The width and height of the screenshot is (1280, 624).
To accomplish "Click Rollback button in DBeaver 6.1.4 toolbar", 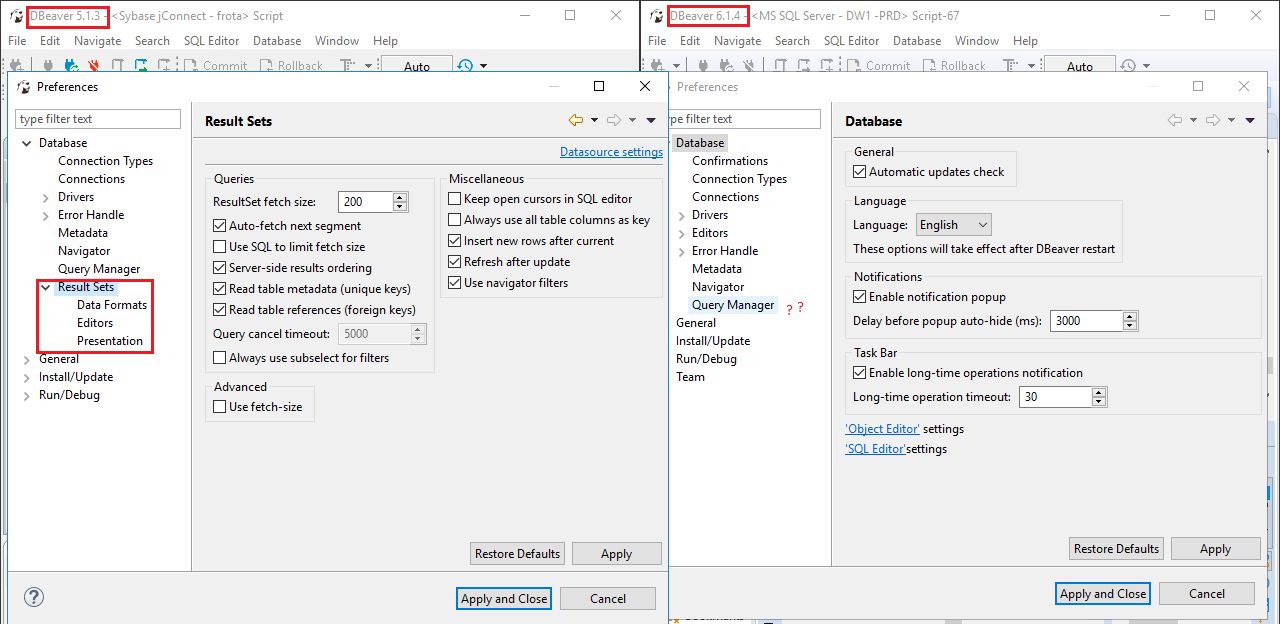I will pyautogui.click(x=954, y=65).
